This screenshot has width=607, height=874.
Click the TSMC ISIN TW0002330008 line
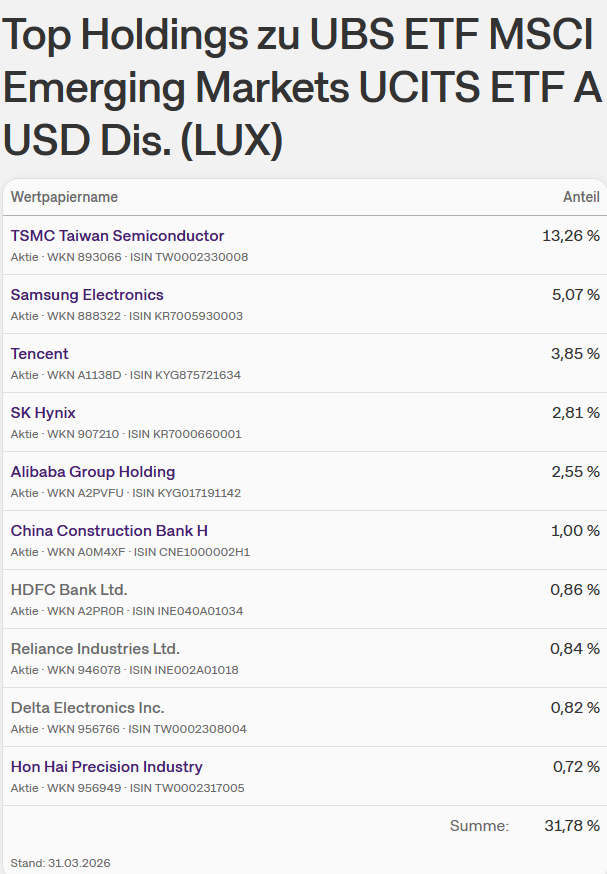click(129, 257)
